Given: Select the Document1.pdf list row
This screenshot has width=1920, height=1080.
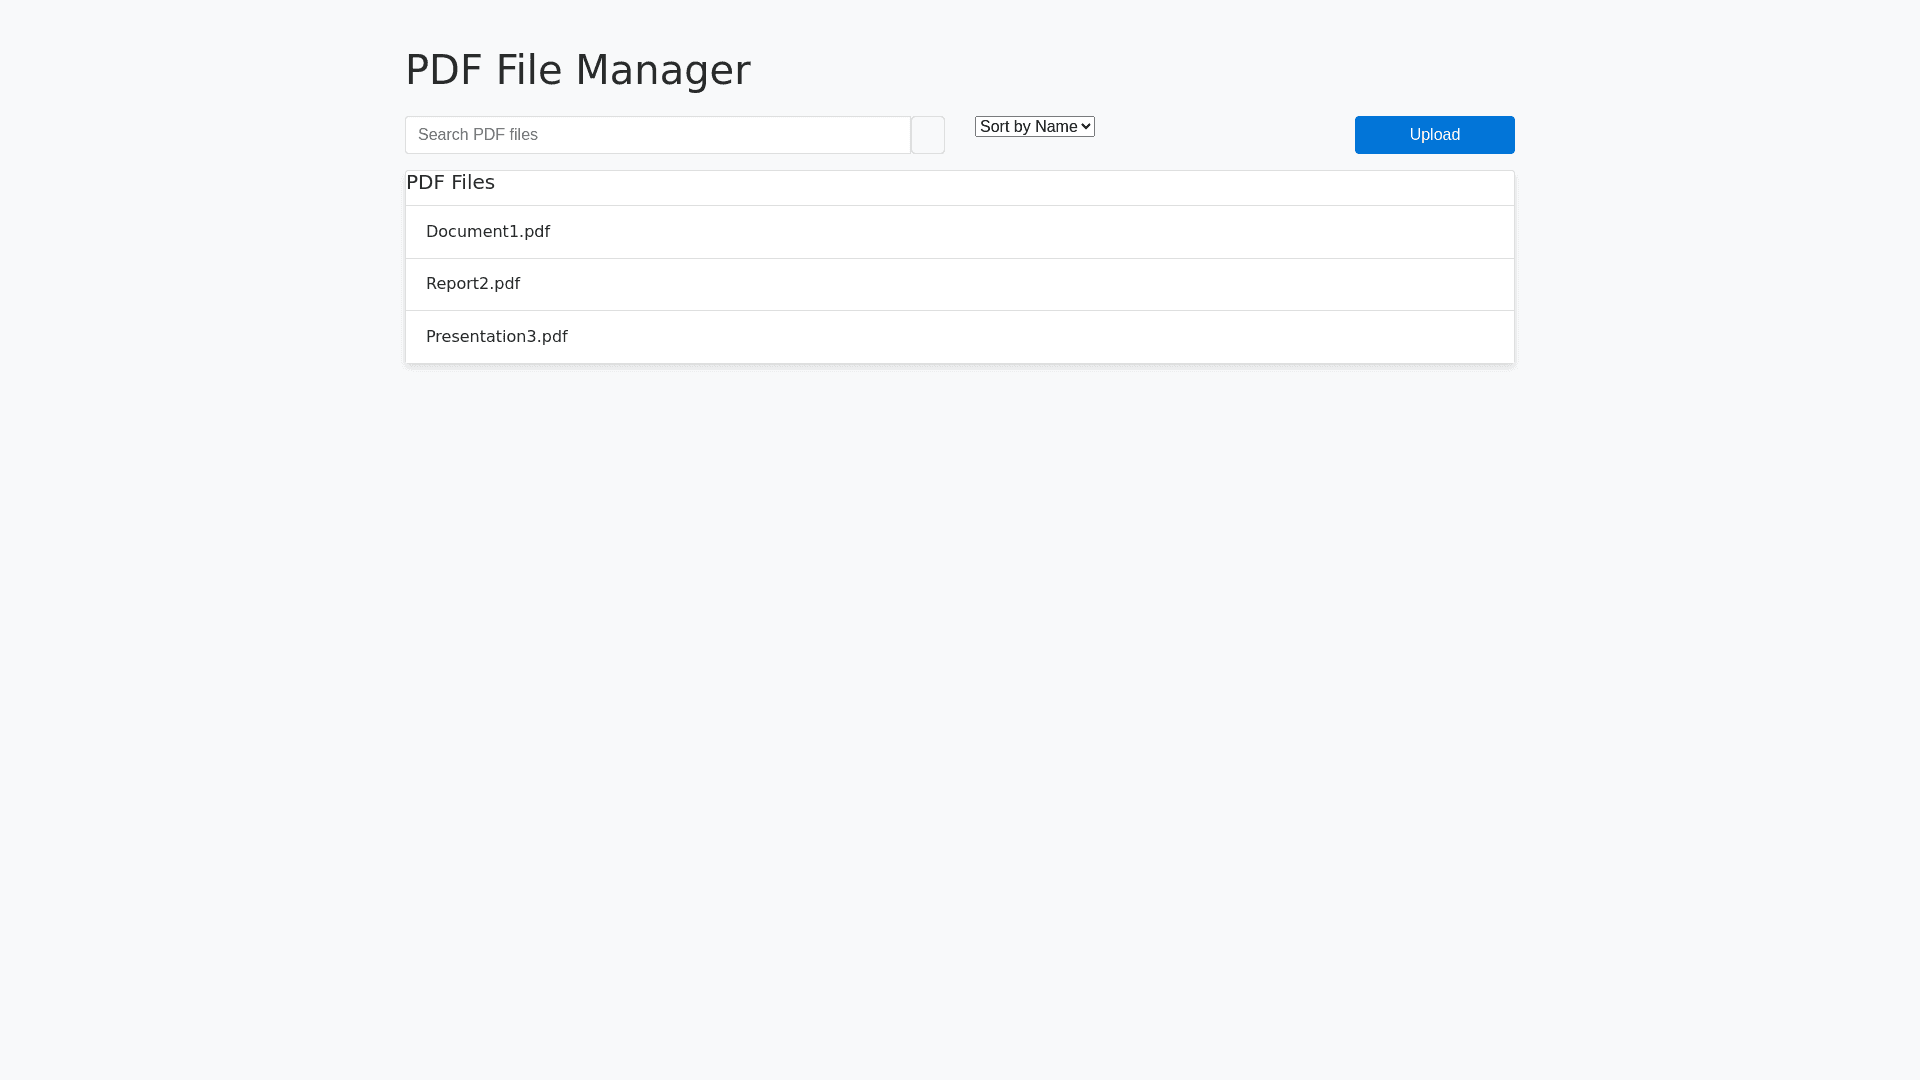Looking at the screenshot, I should (959, 232).
